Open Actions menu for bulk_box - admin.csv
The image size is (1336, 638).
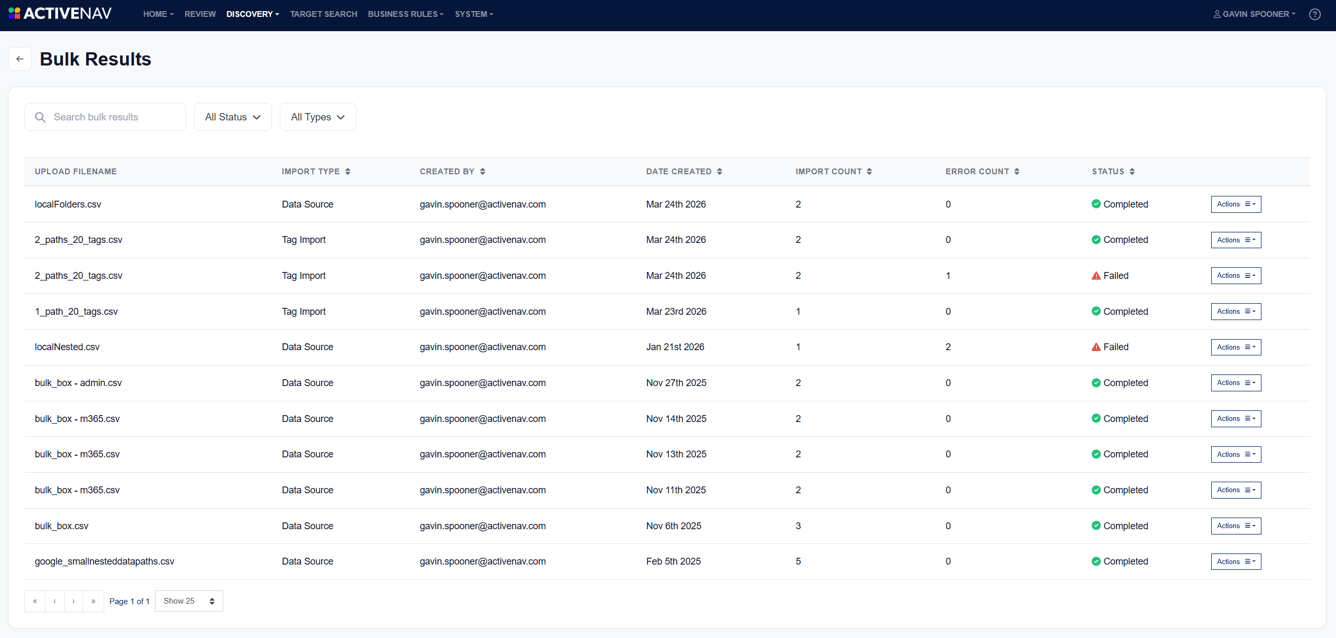click(1236, 383)
